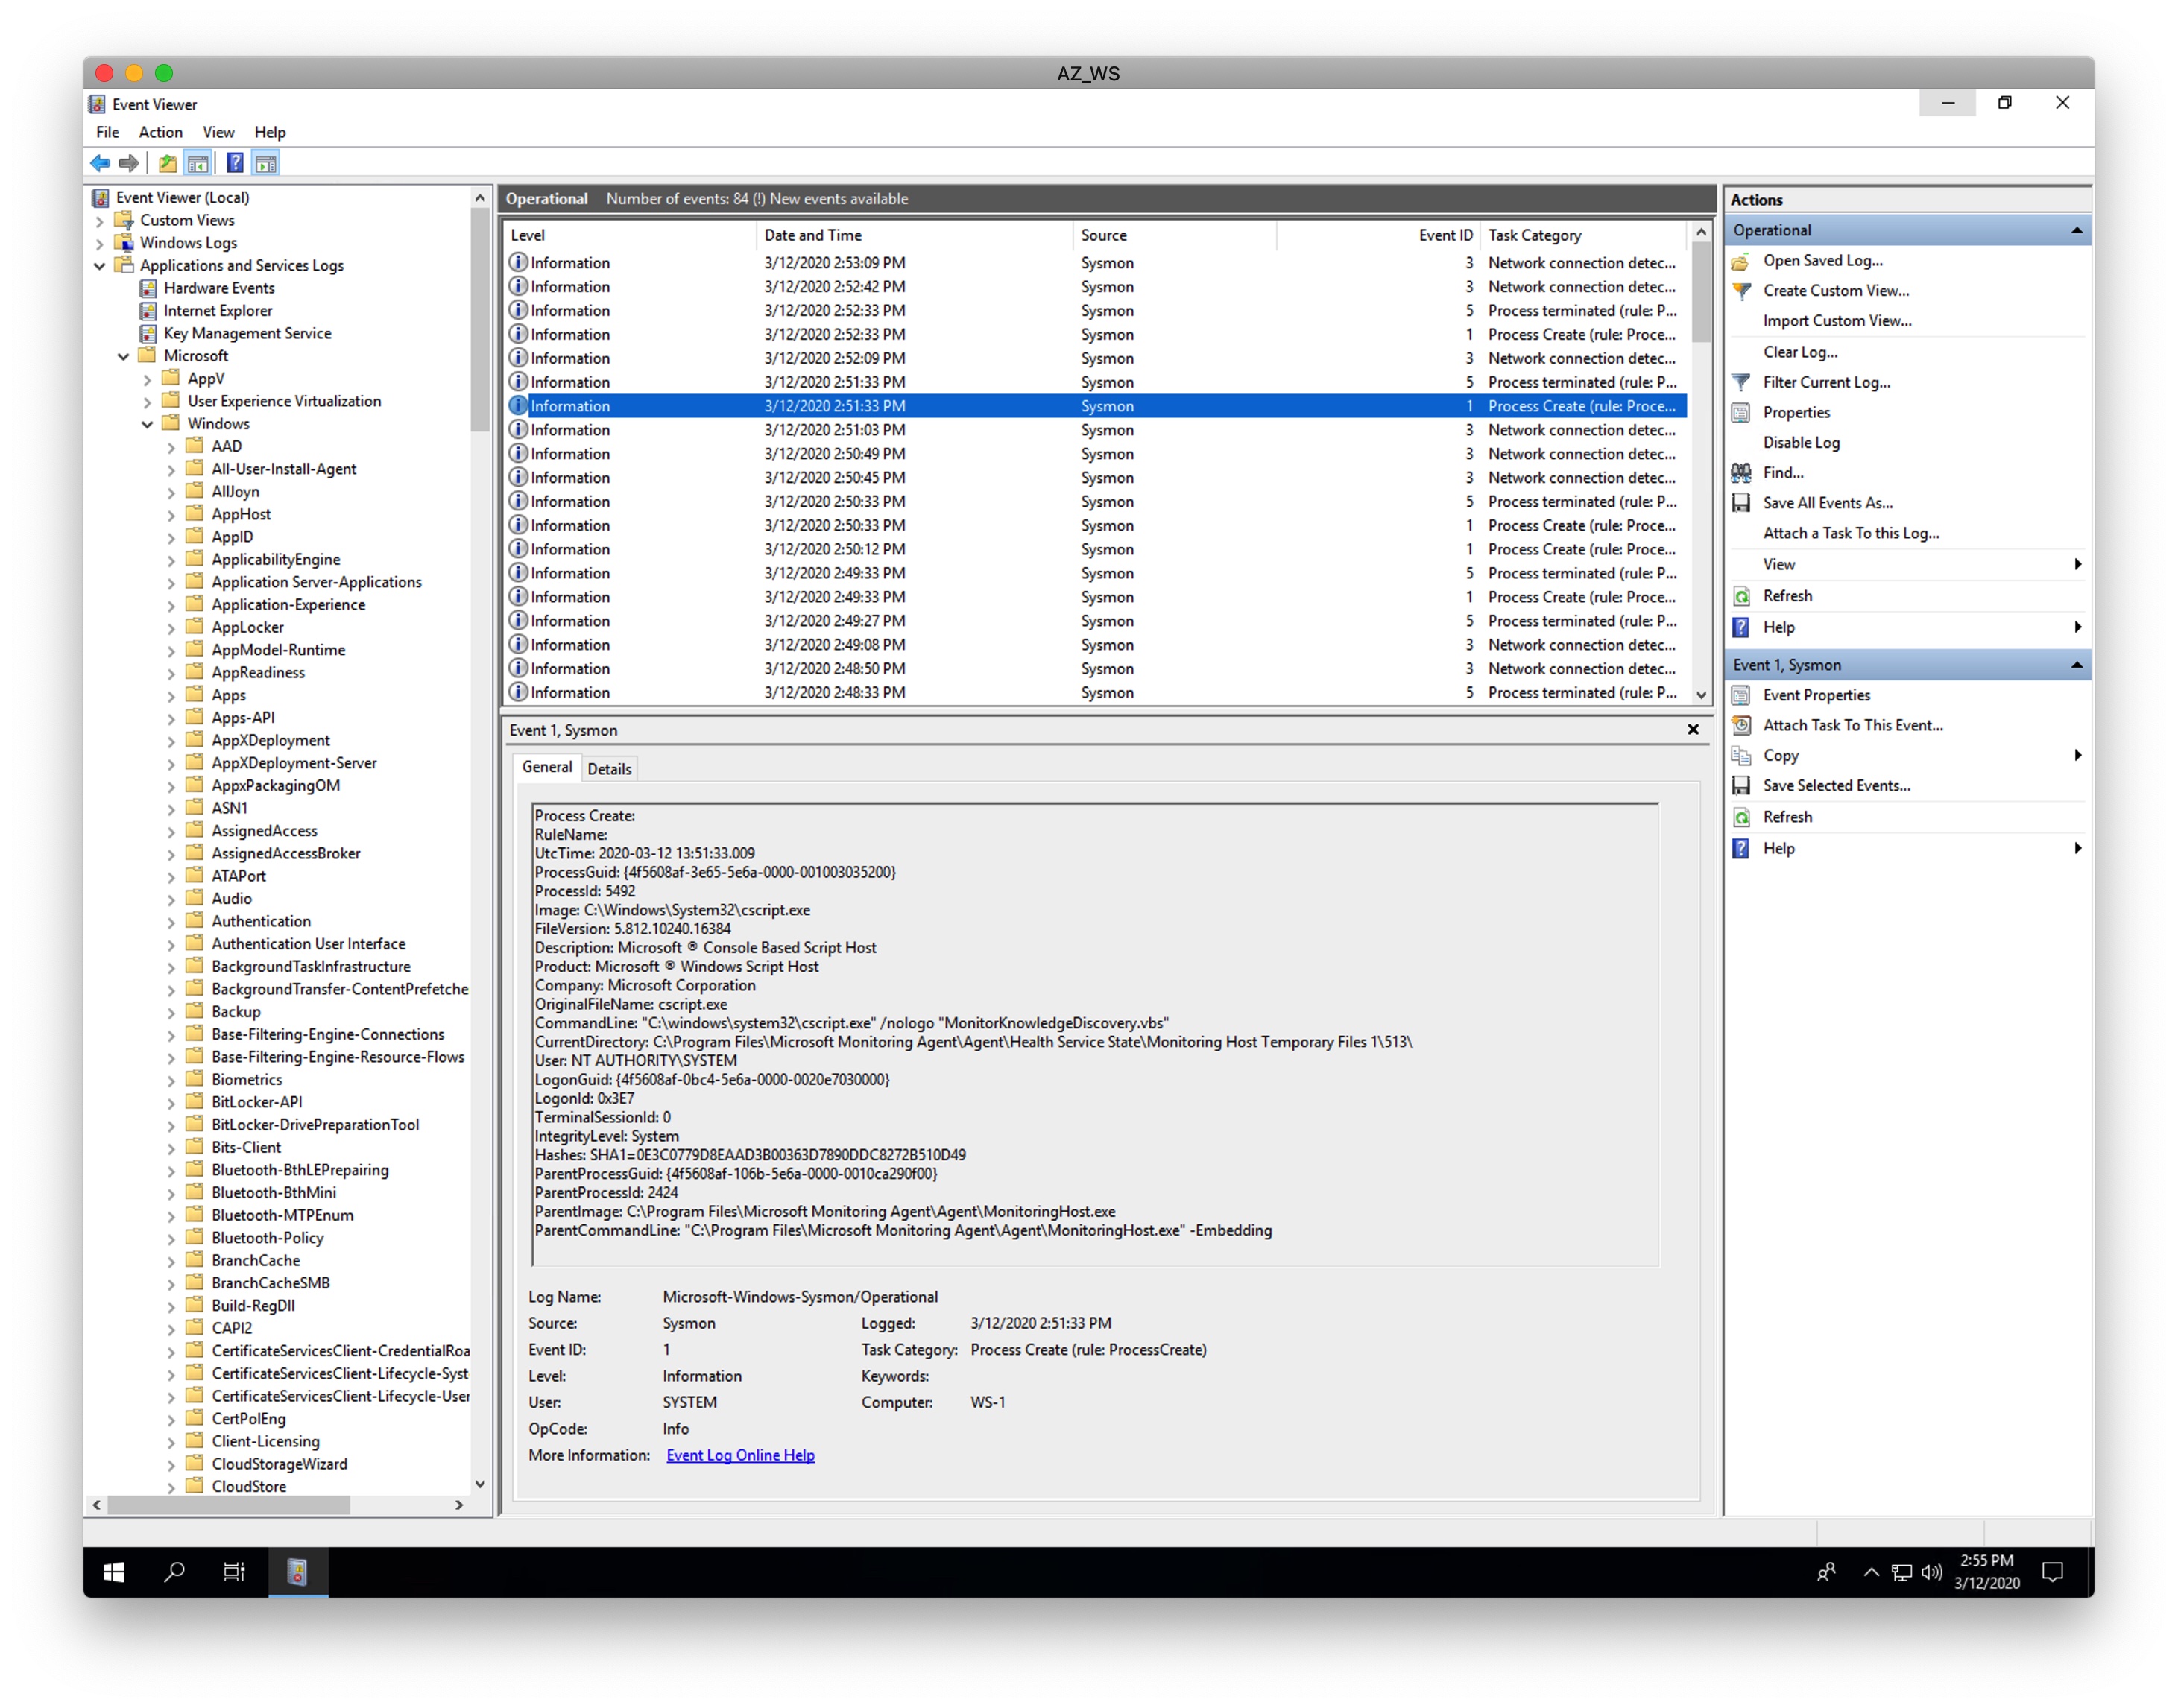2178x1708 pixels.
Task: Open the File menu
Action: pos(107,133)
